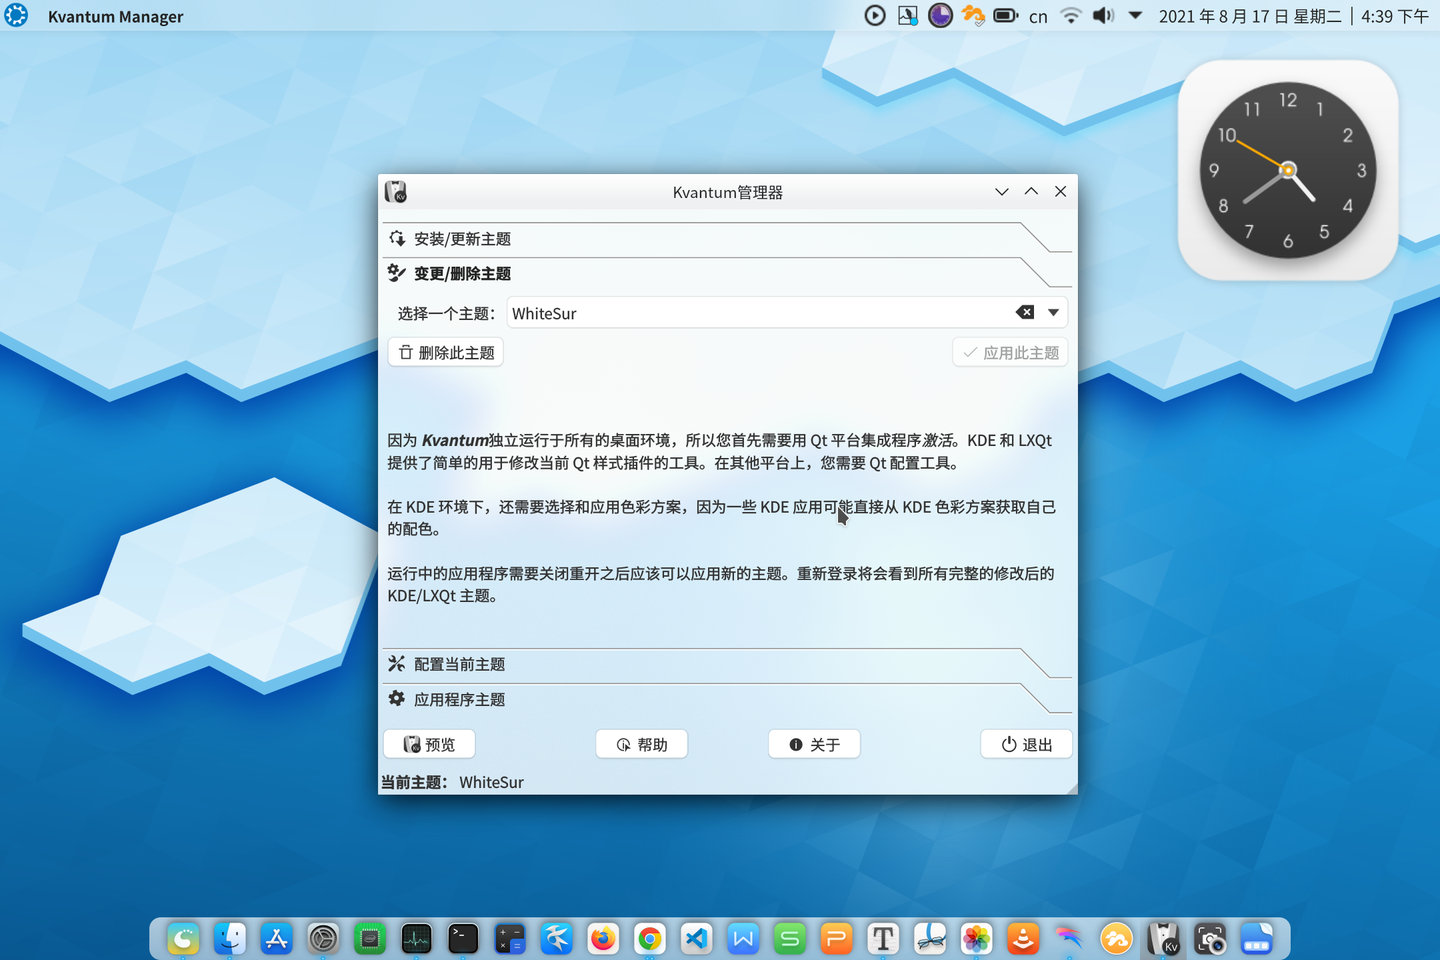
Task: Open the first green-yellow dock icon
Action: point(183,938)
